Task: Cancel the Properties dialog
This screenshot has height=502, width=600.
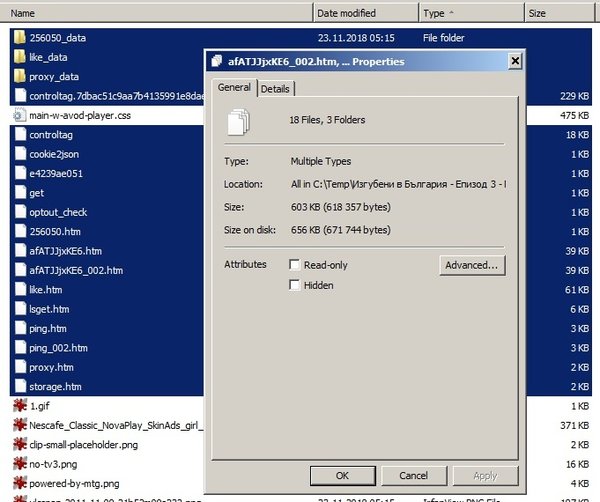Action: click(x=414, y=476)
